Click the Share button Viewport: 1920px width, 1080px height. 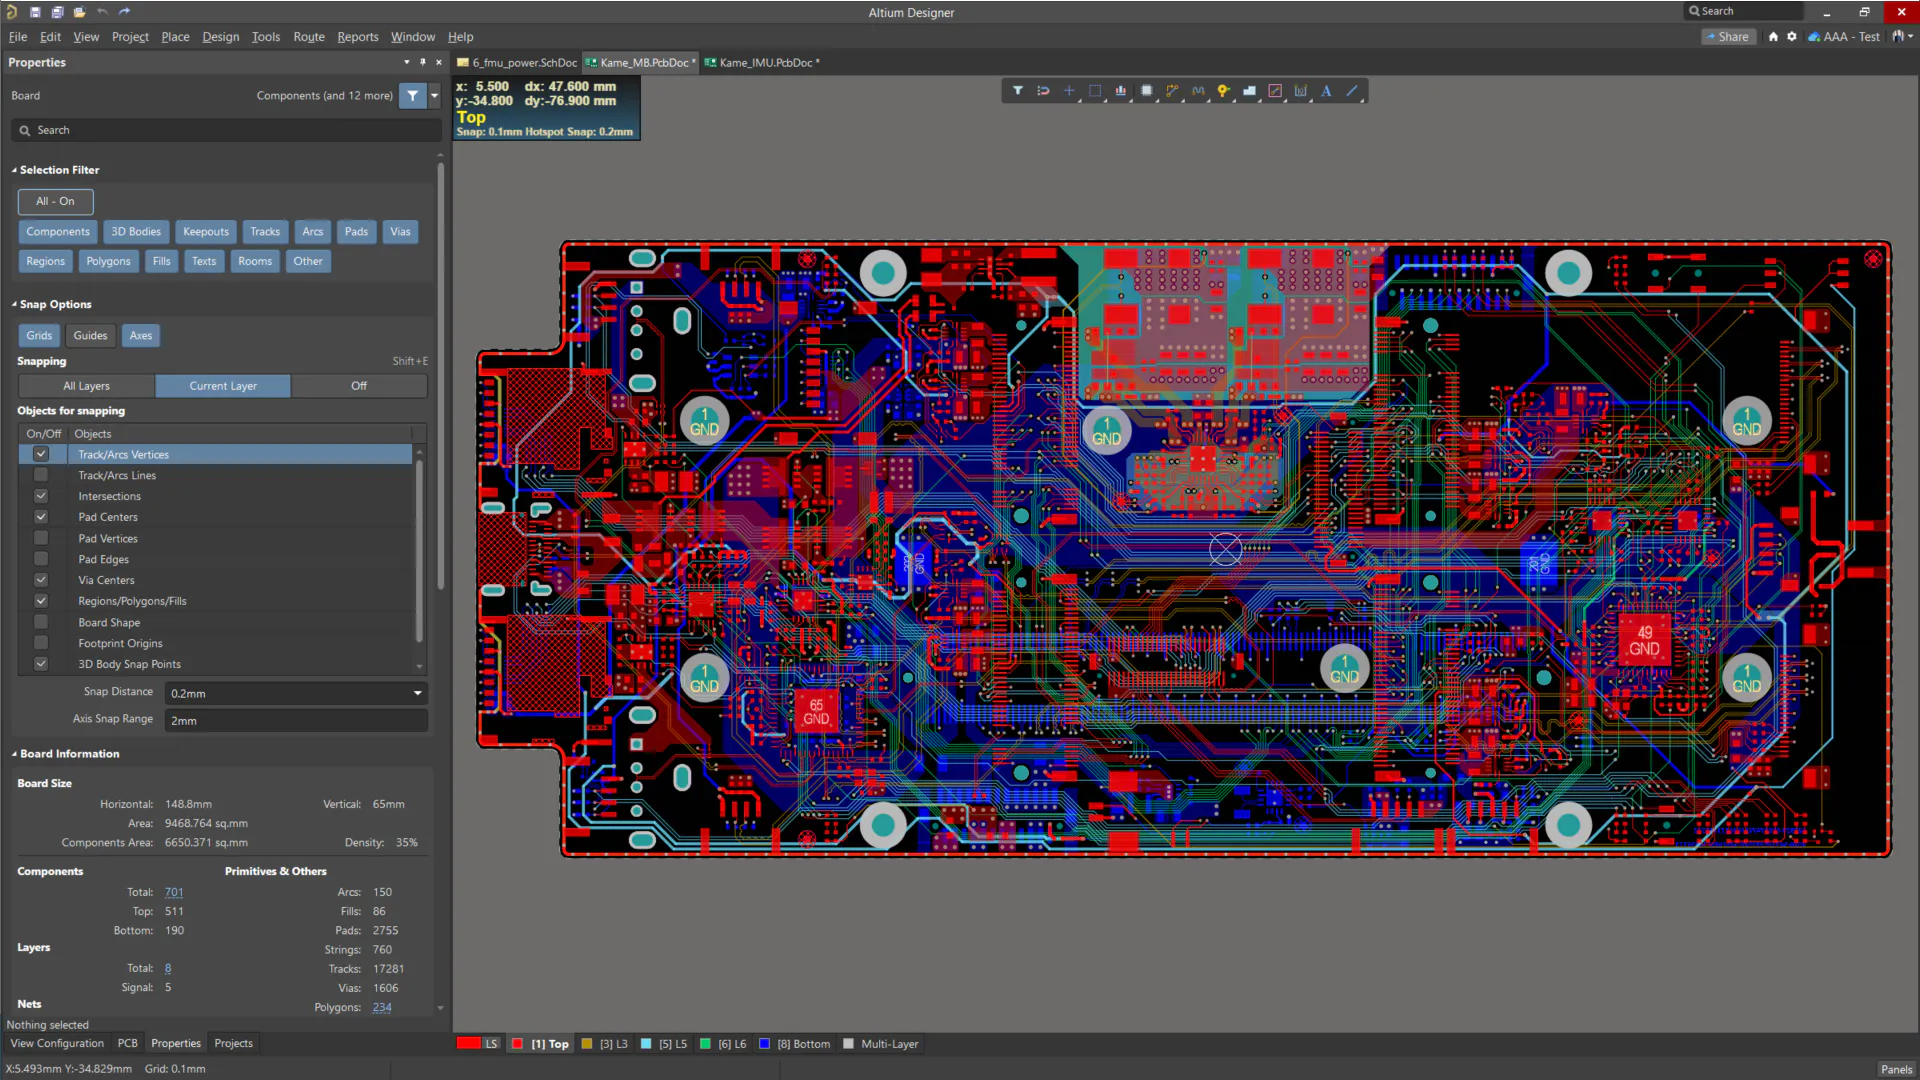(x=1728, y=37)
